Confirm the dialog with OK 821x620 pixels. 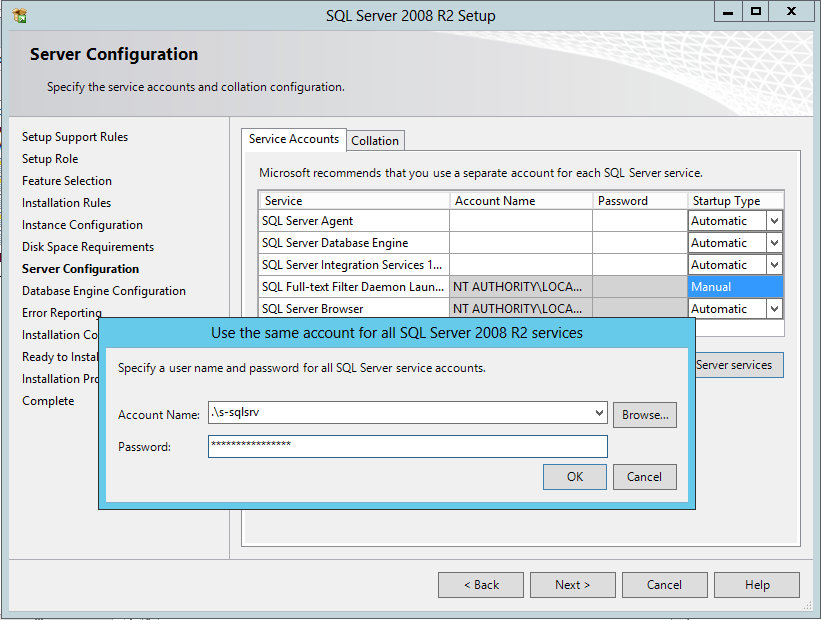[x=575, y=477]
